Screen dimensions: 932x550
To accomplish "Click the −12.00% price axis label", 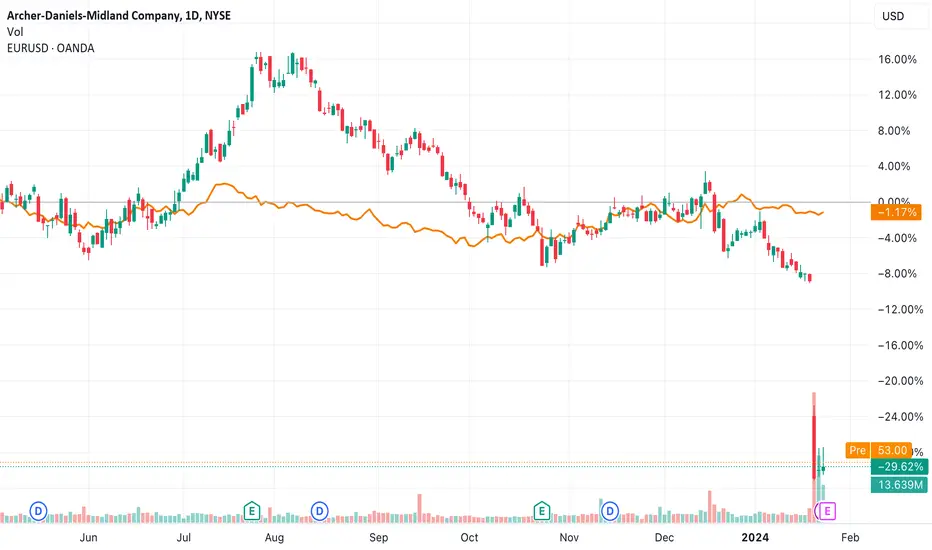I will tap(900, 309).
